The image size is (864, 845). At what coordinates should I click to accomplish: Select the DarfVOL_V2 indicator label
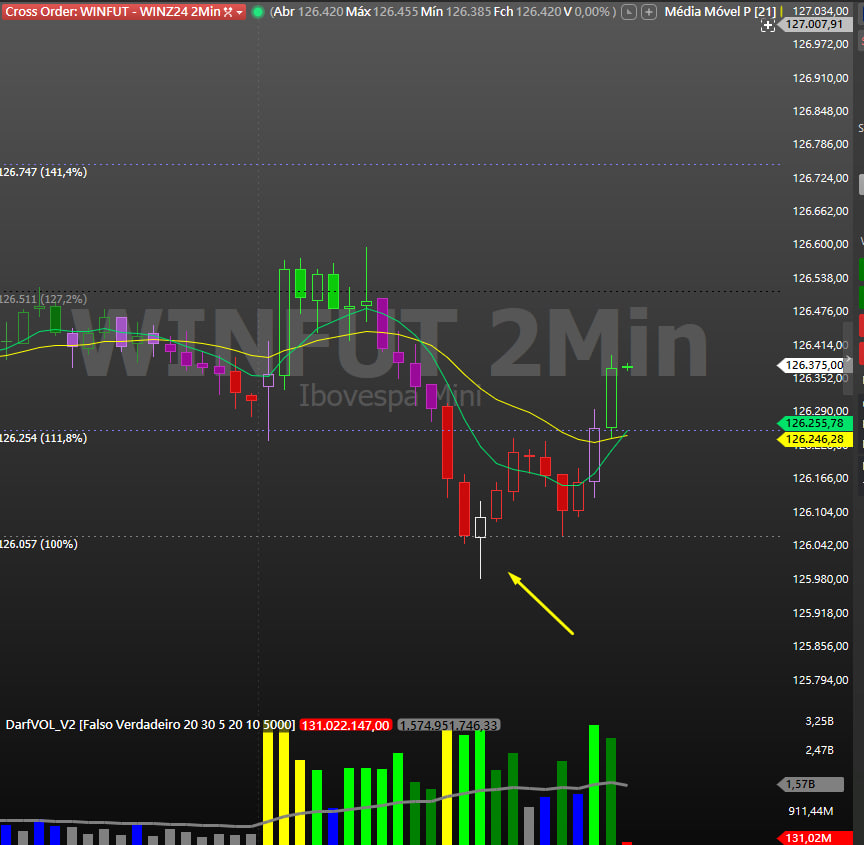click(150, 724)
